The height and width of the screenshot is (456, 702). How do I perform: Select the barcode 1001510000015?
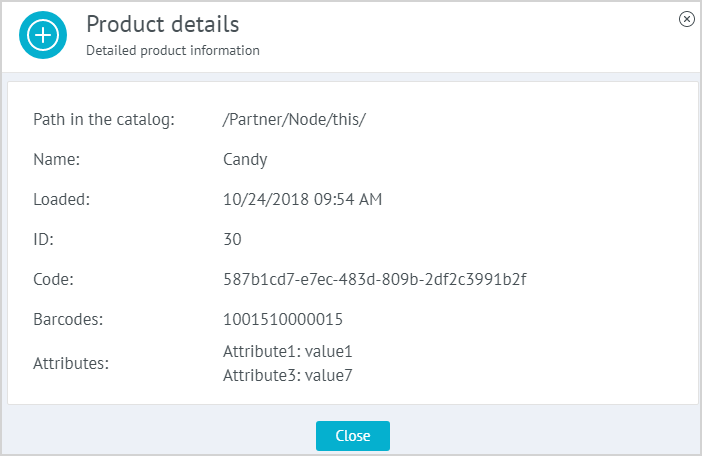(283, 319)
